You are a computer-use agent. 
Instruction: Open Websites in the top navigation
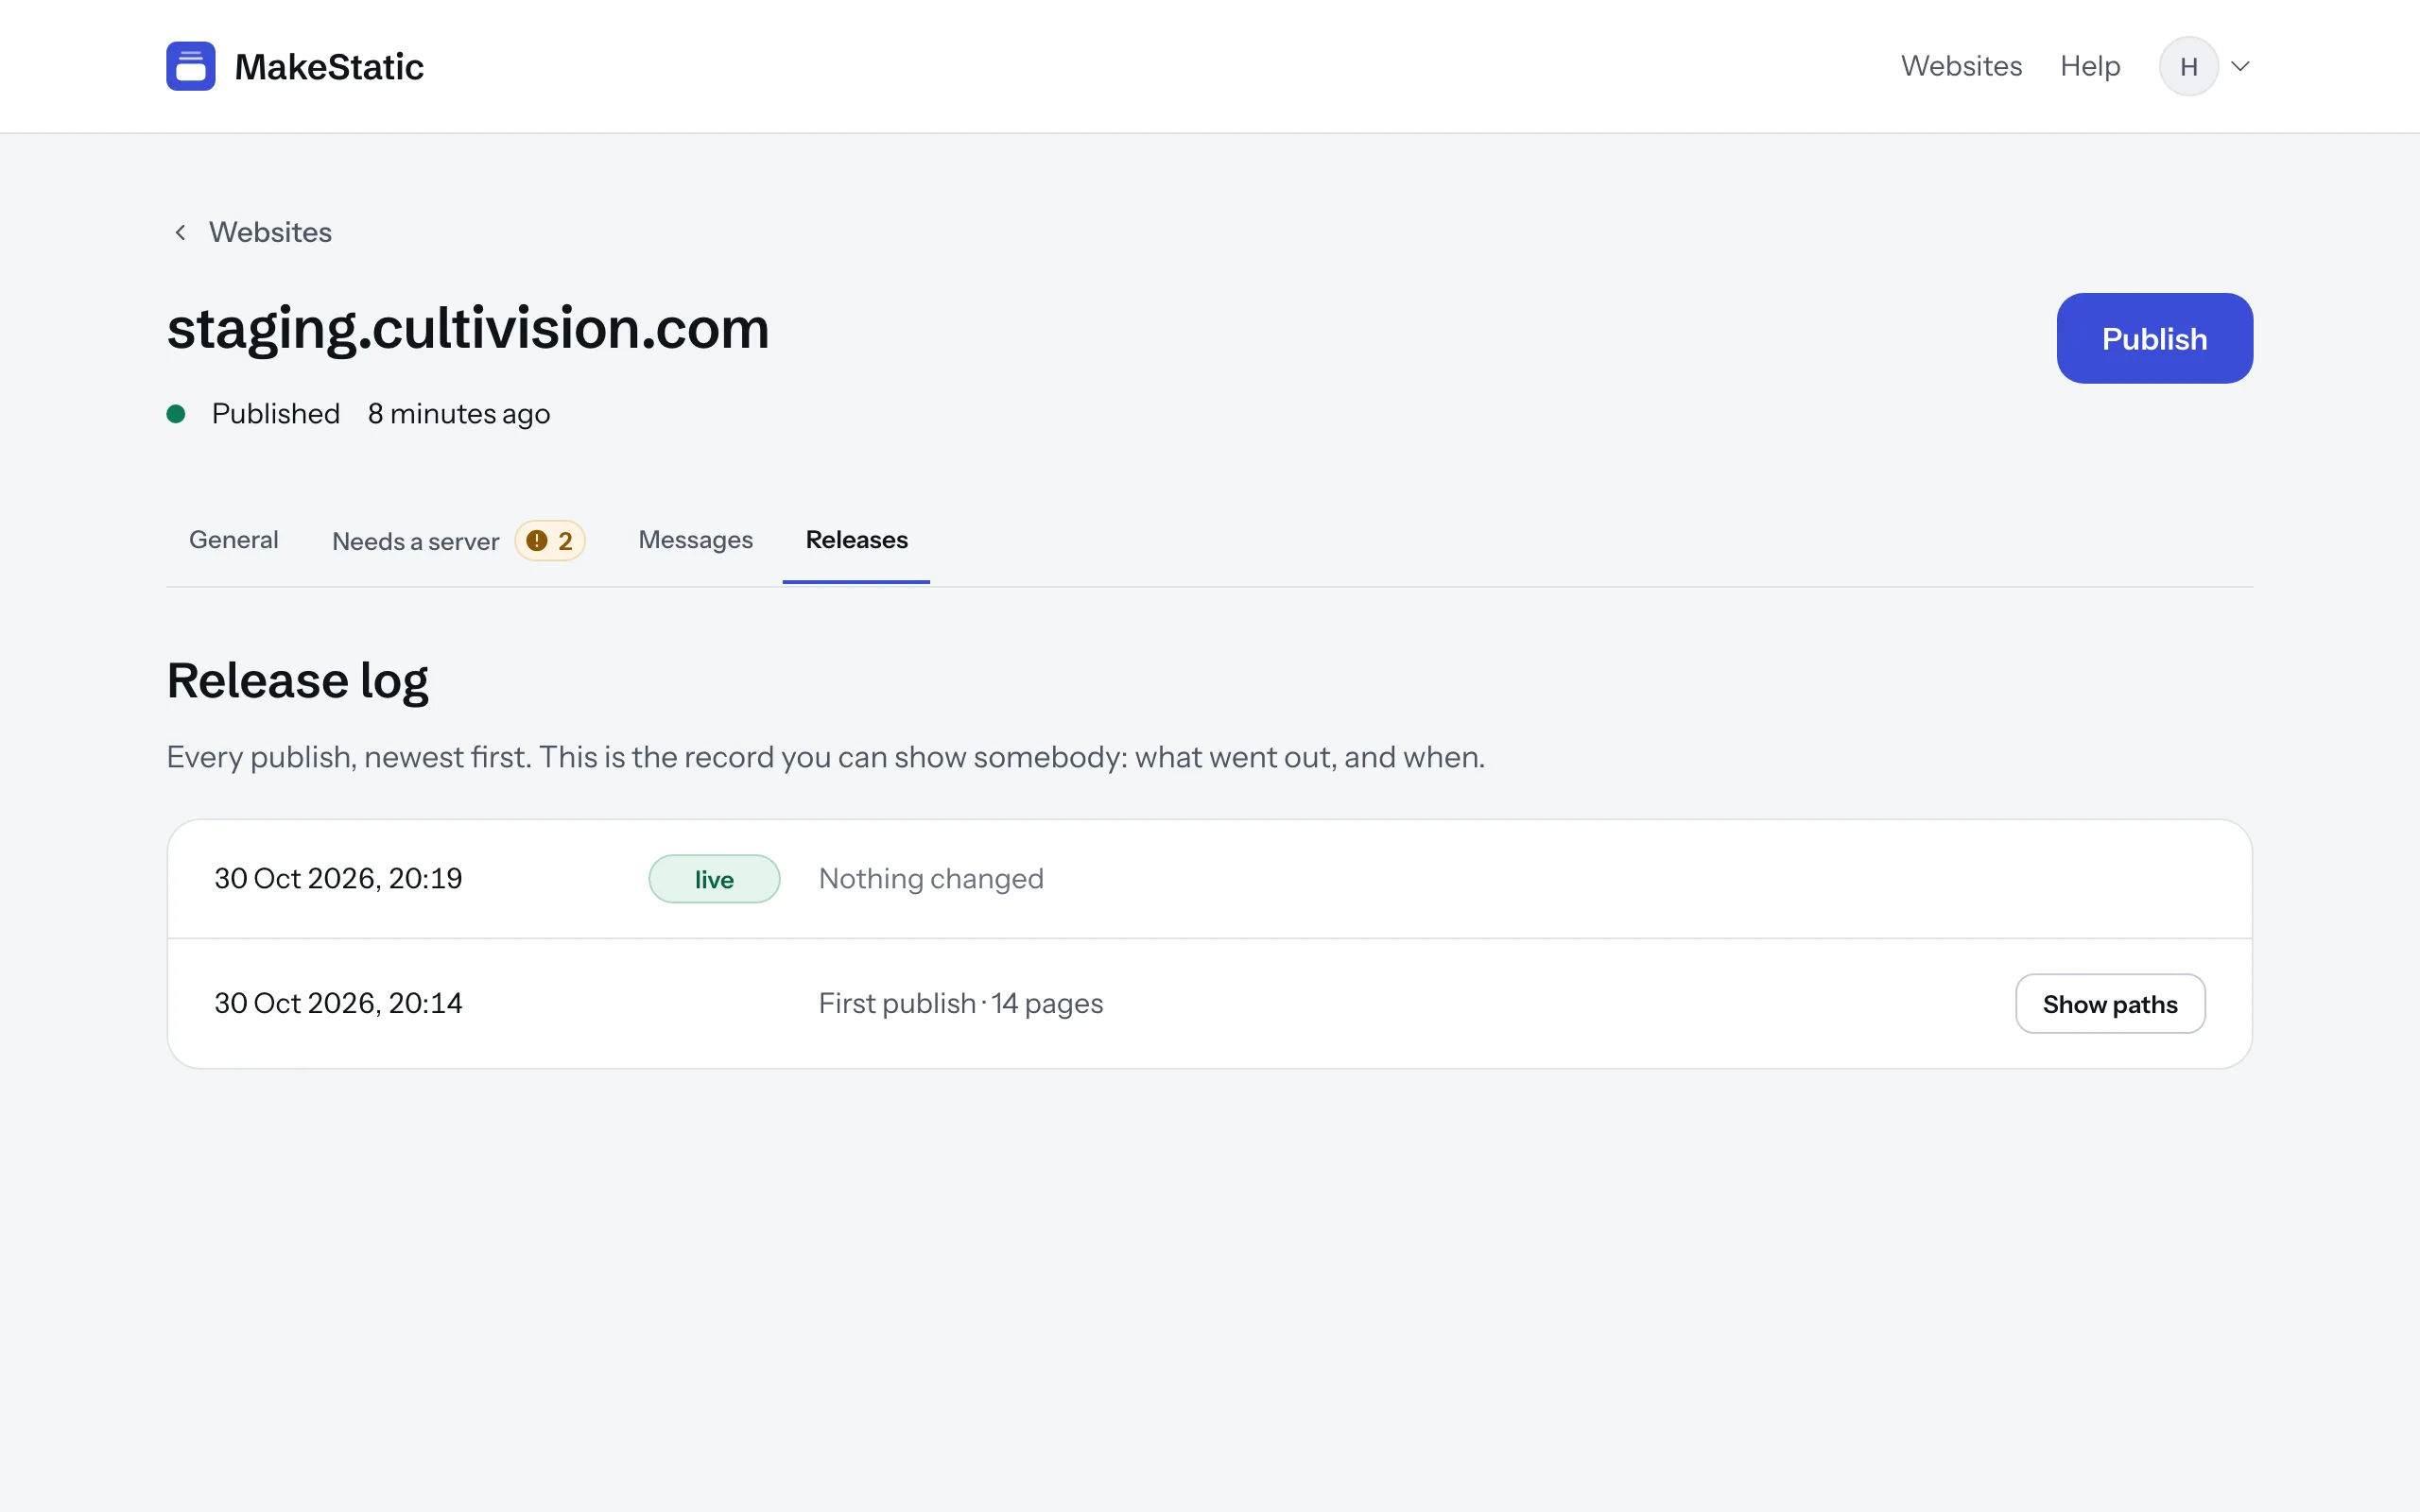coord(1961,66)
